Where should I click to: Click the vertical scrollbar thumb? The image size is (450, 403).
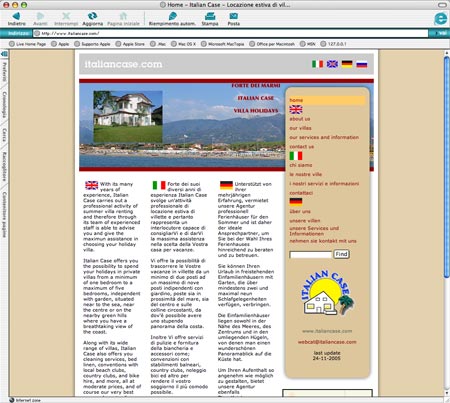(x=447, y=167)
